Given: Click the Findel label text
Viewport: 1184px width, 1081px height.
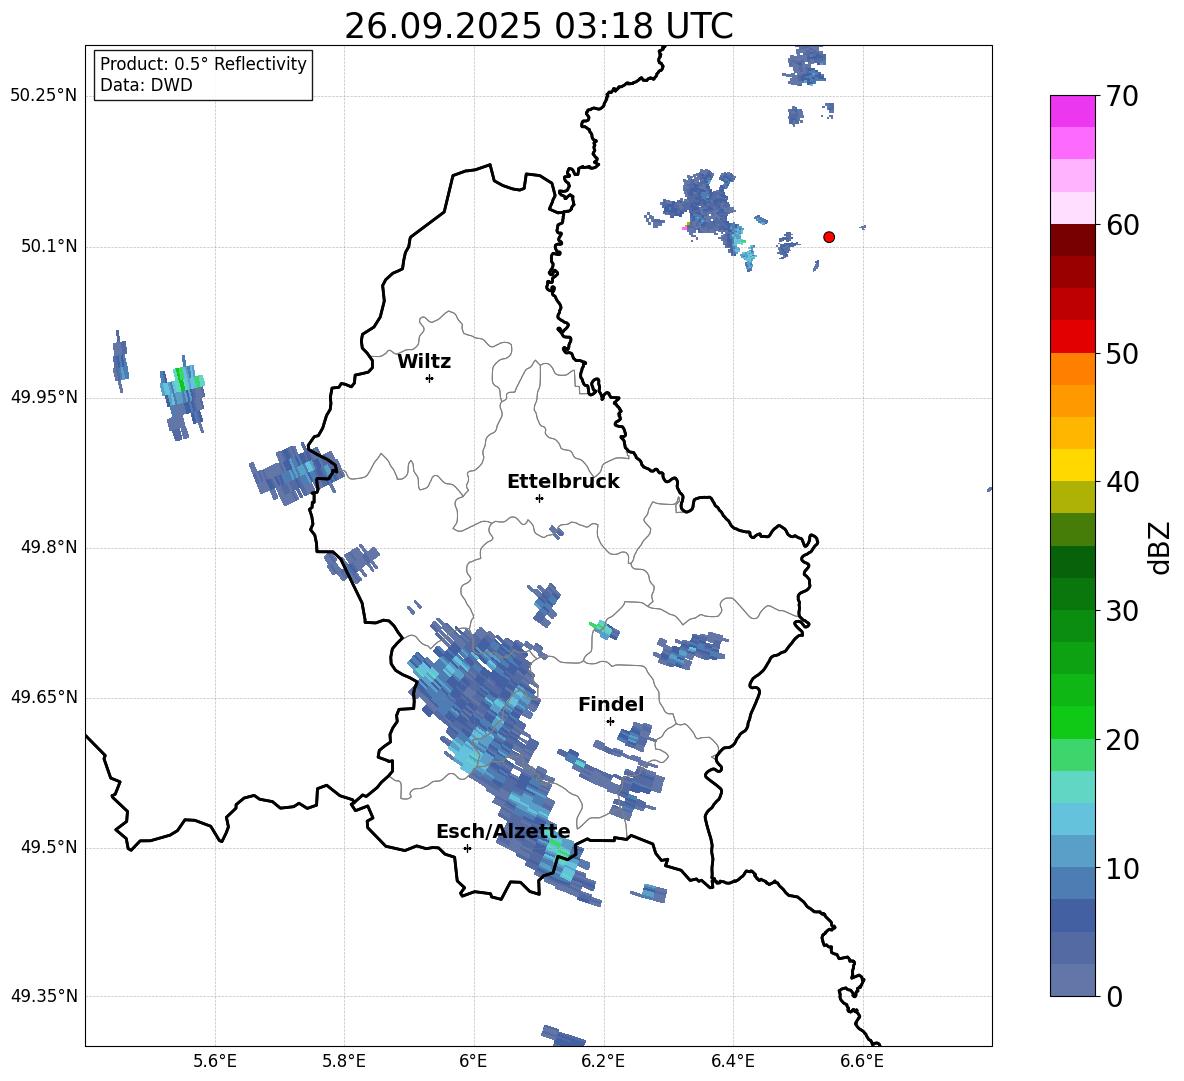Looking at the screenshot, I should pyautogui.click(x=611, y=704).
